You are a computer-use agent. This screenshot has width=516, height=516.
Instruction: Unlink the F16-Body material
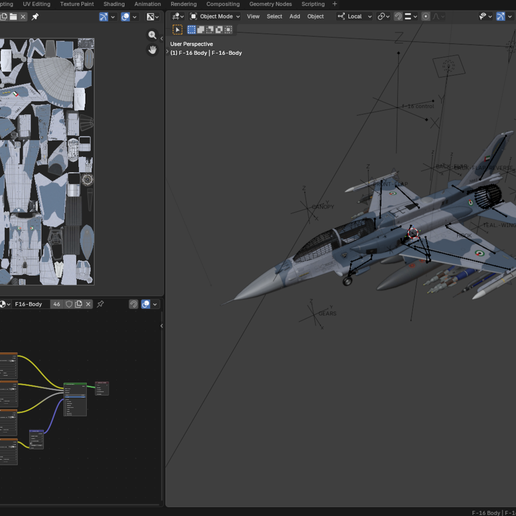coord(88,304)
